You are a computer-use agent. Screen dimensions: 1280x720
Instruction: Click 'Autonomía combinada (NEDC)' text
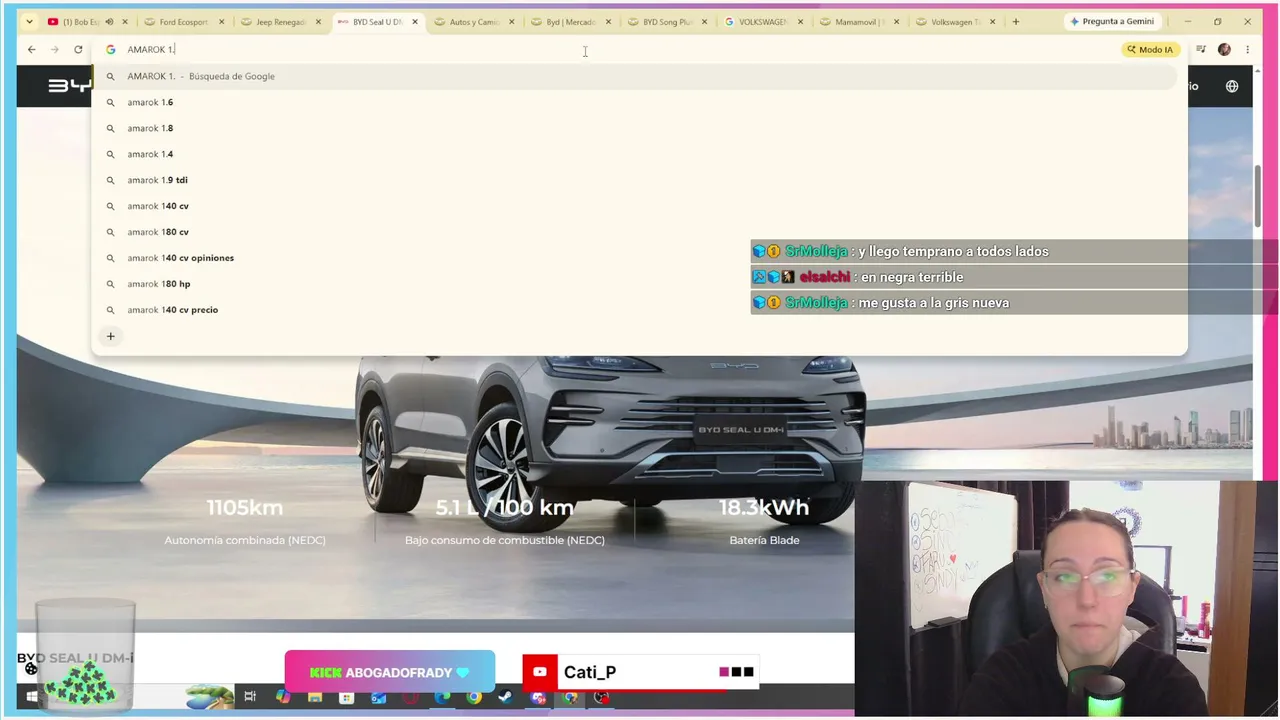click(245, 540)
